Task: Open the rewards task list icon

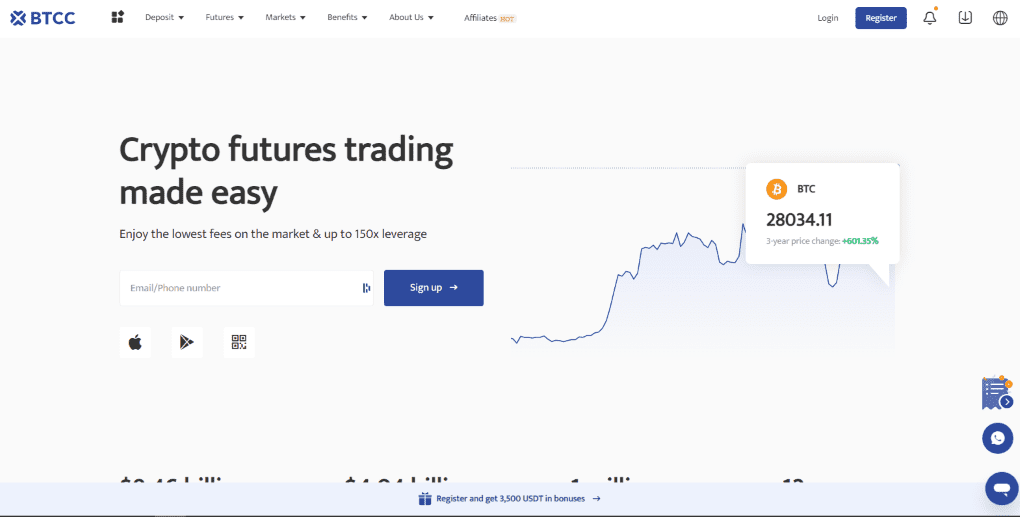Action: [994, 392]
